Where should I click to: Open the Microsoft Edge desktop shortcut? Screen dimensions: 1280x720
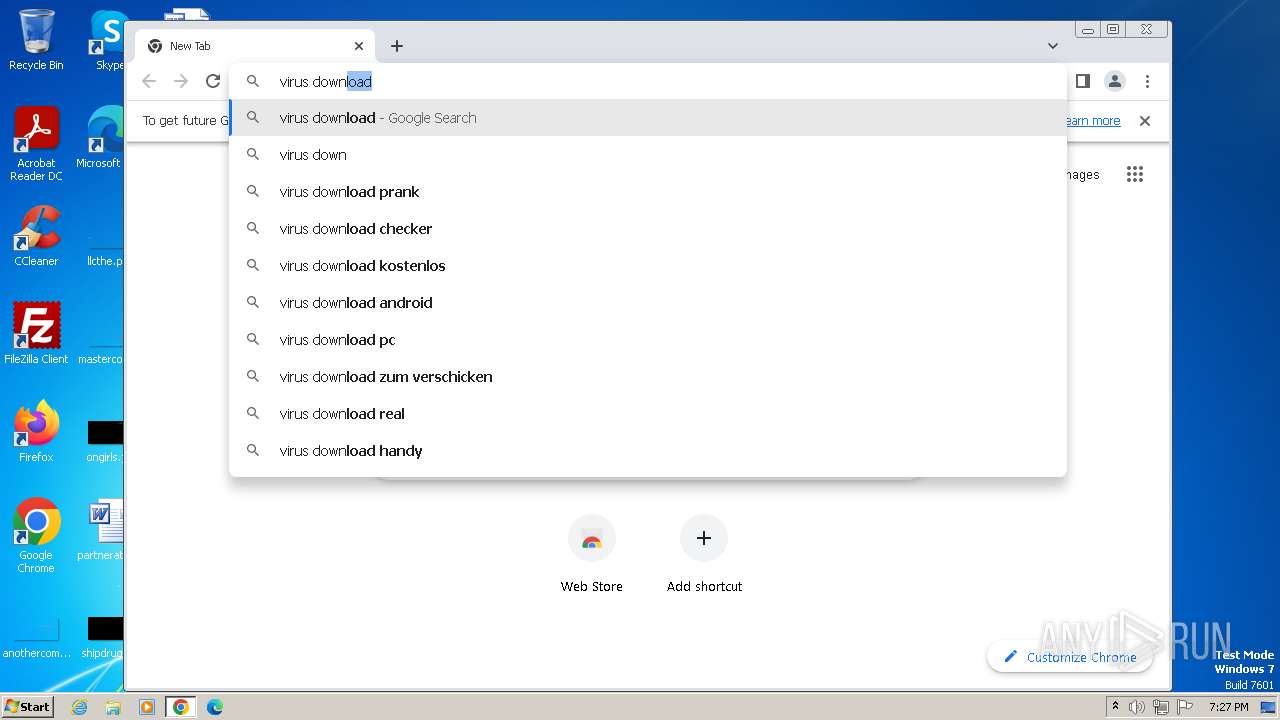(100, 139)
